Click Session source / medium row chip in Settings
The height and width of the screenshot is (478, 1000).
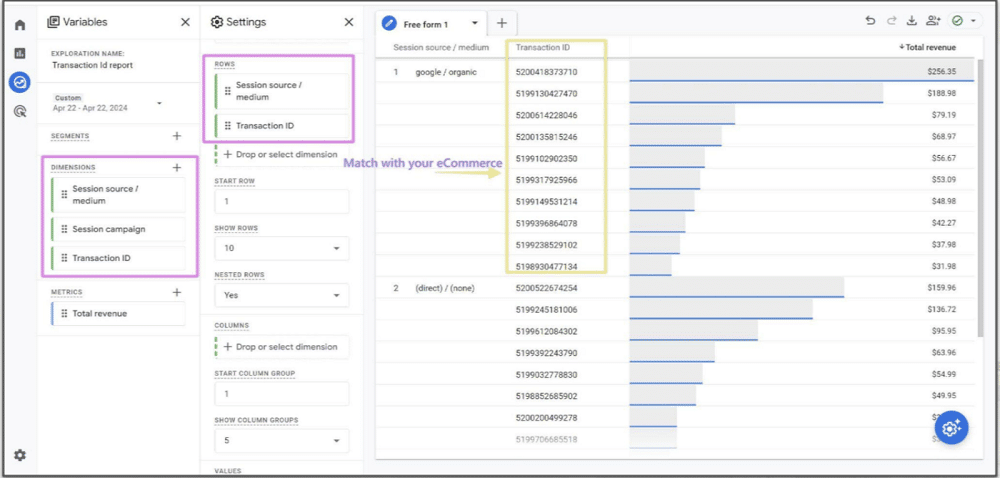[x=282, y=91]
